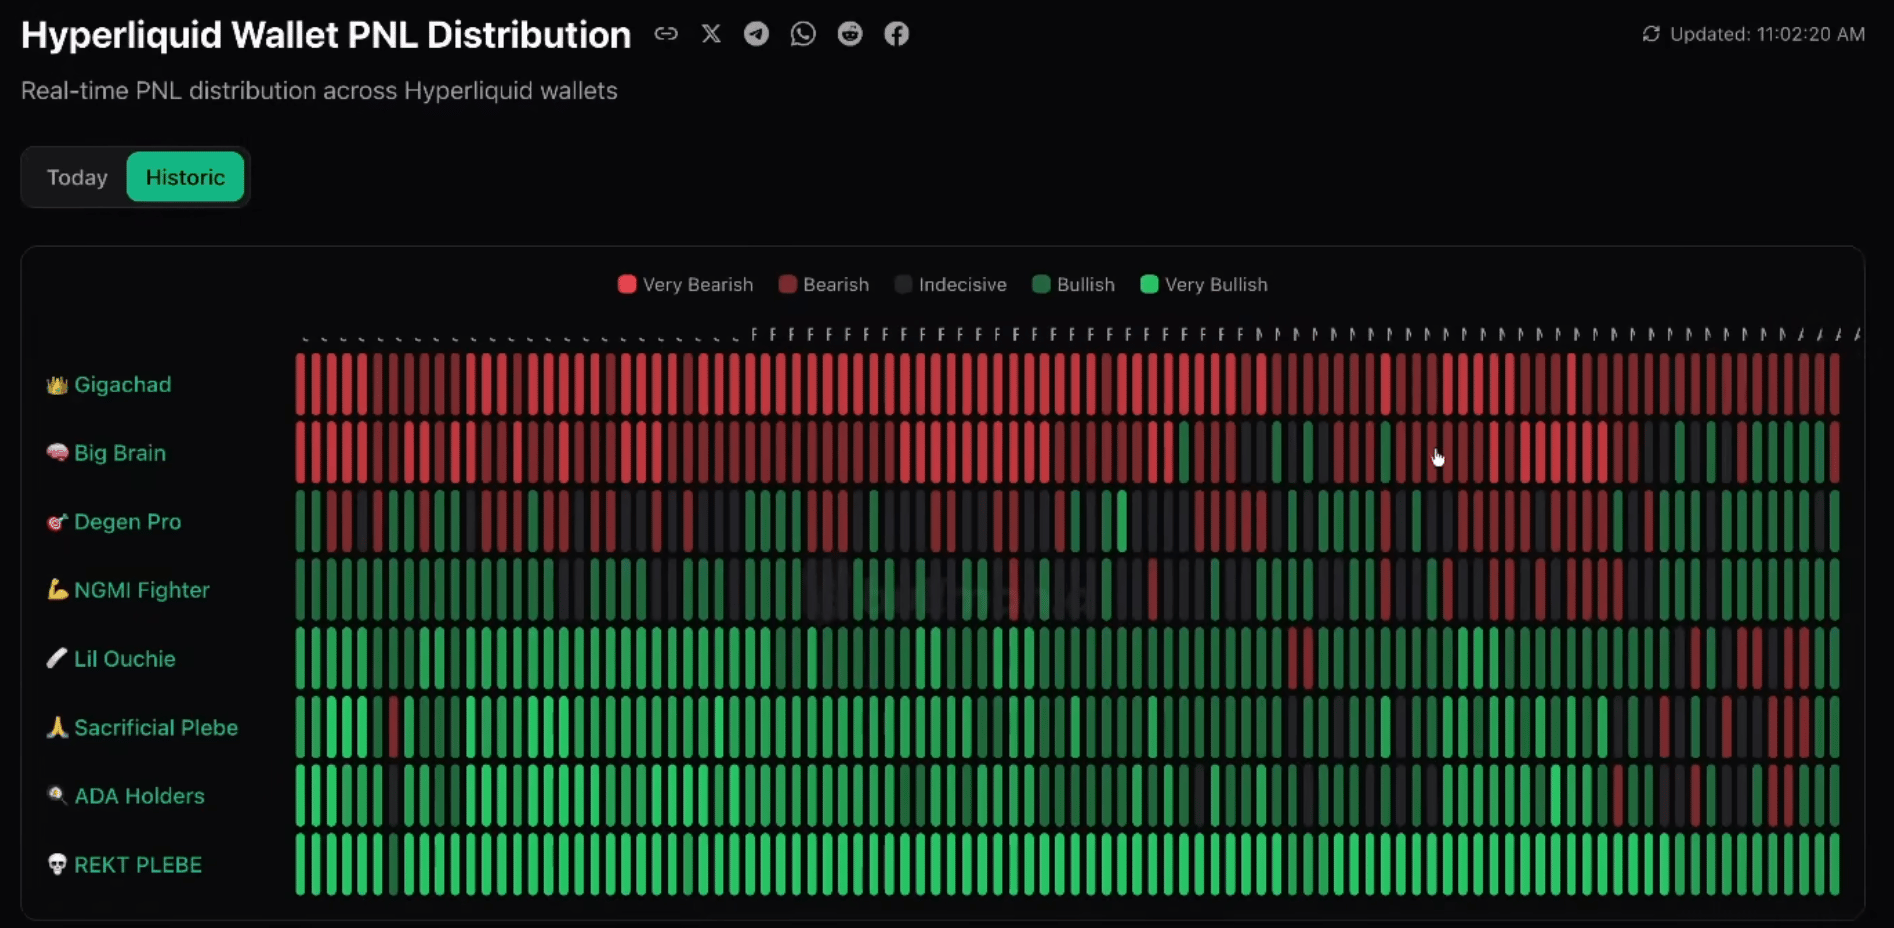Share the page on Reddit
Image resolution: width=1894 pixels, height=928 pixels.
(x=850, y=34)
